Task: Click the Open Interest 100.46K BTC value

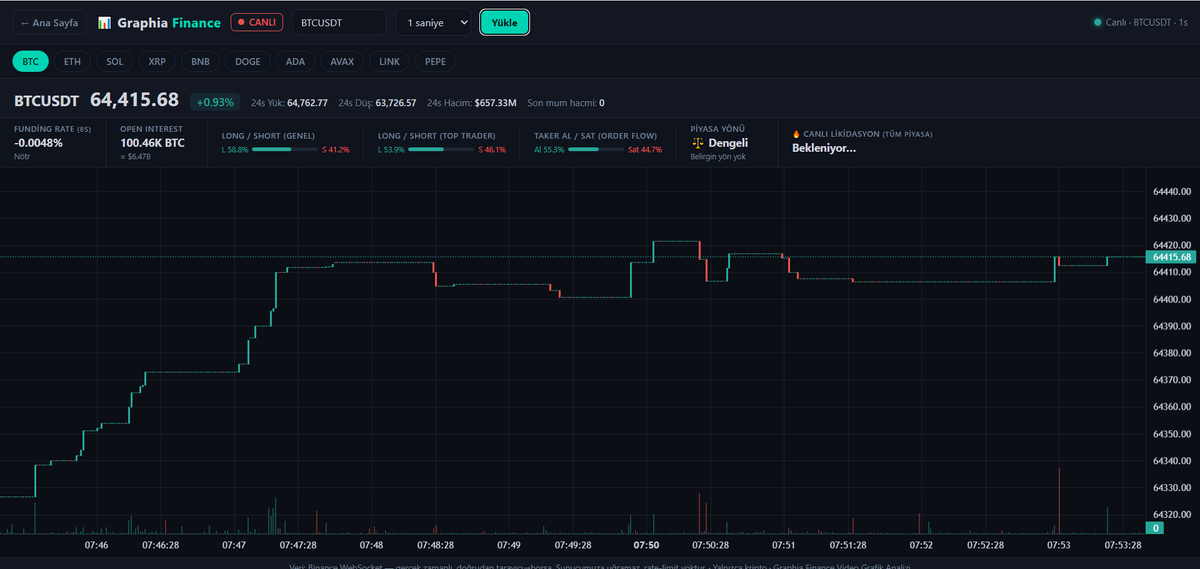Action: click(x=152, y=143)
